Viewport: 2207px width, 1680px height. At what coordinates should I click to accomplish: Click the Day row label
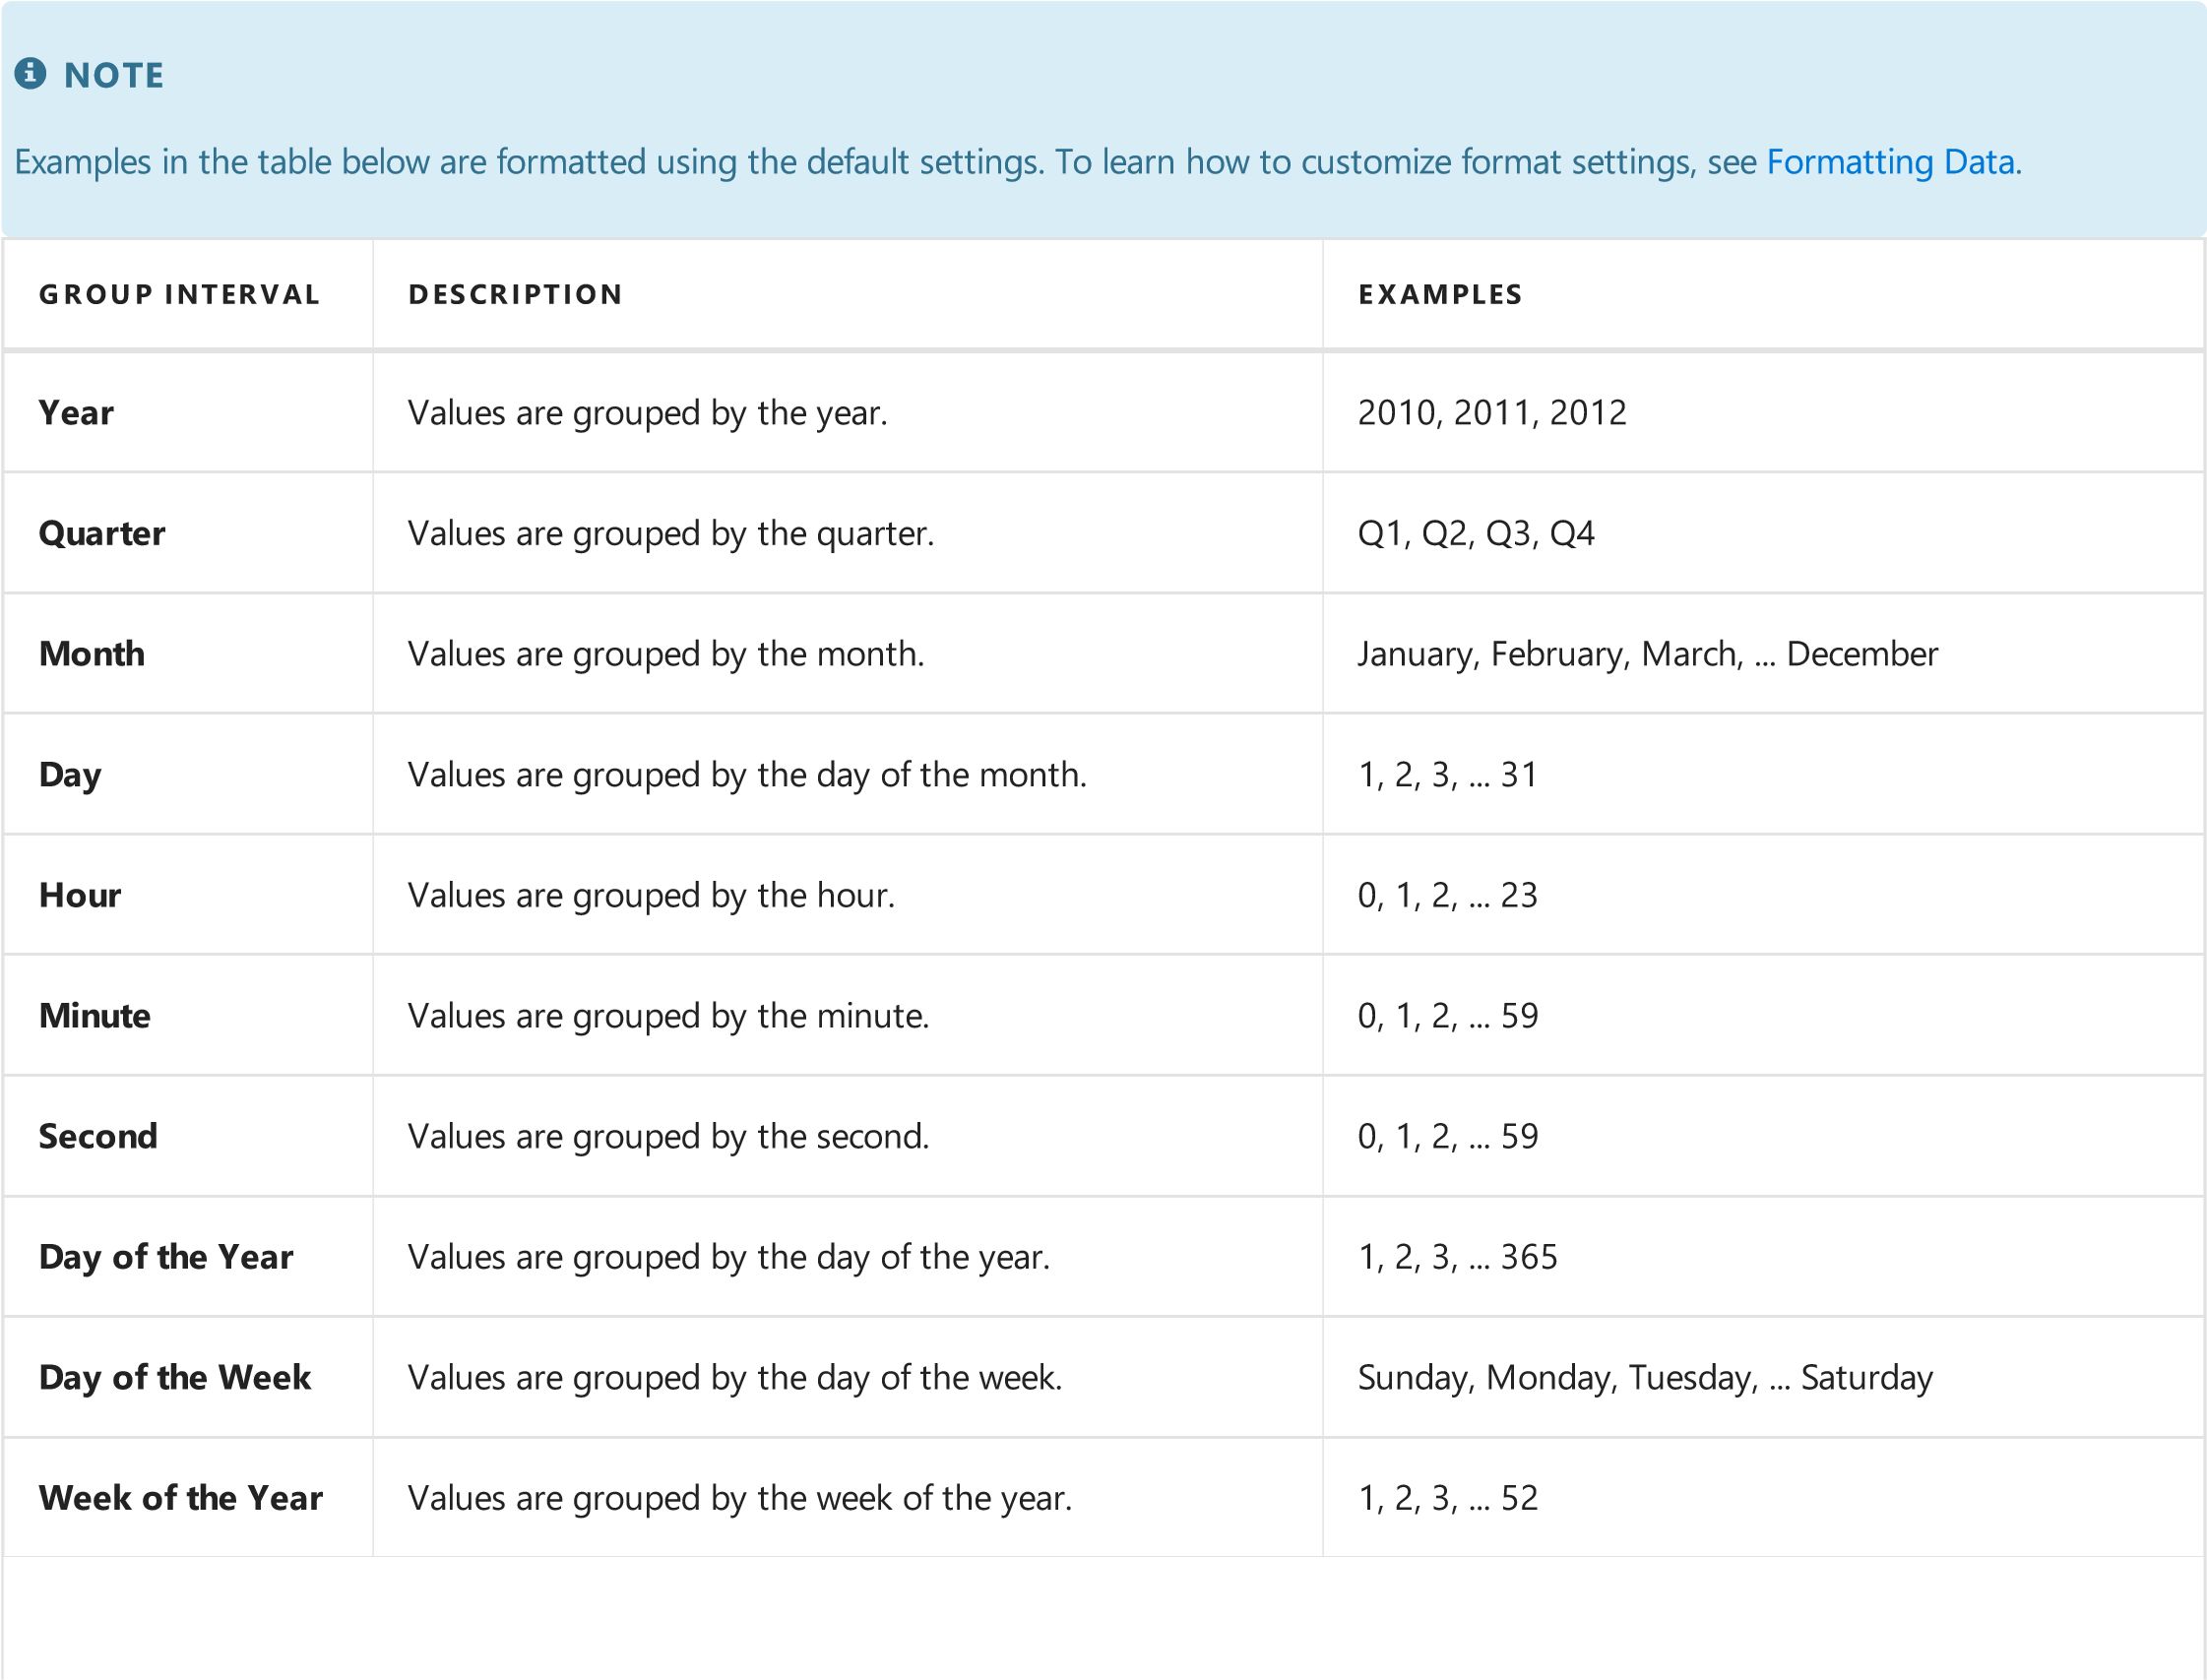point(70,775)
